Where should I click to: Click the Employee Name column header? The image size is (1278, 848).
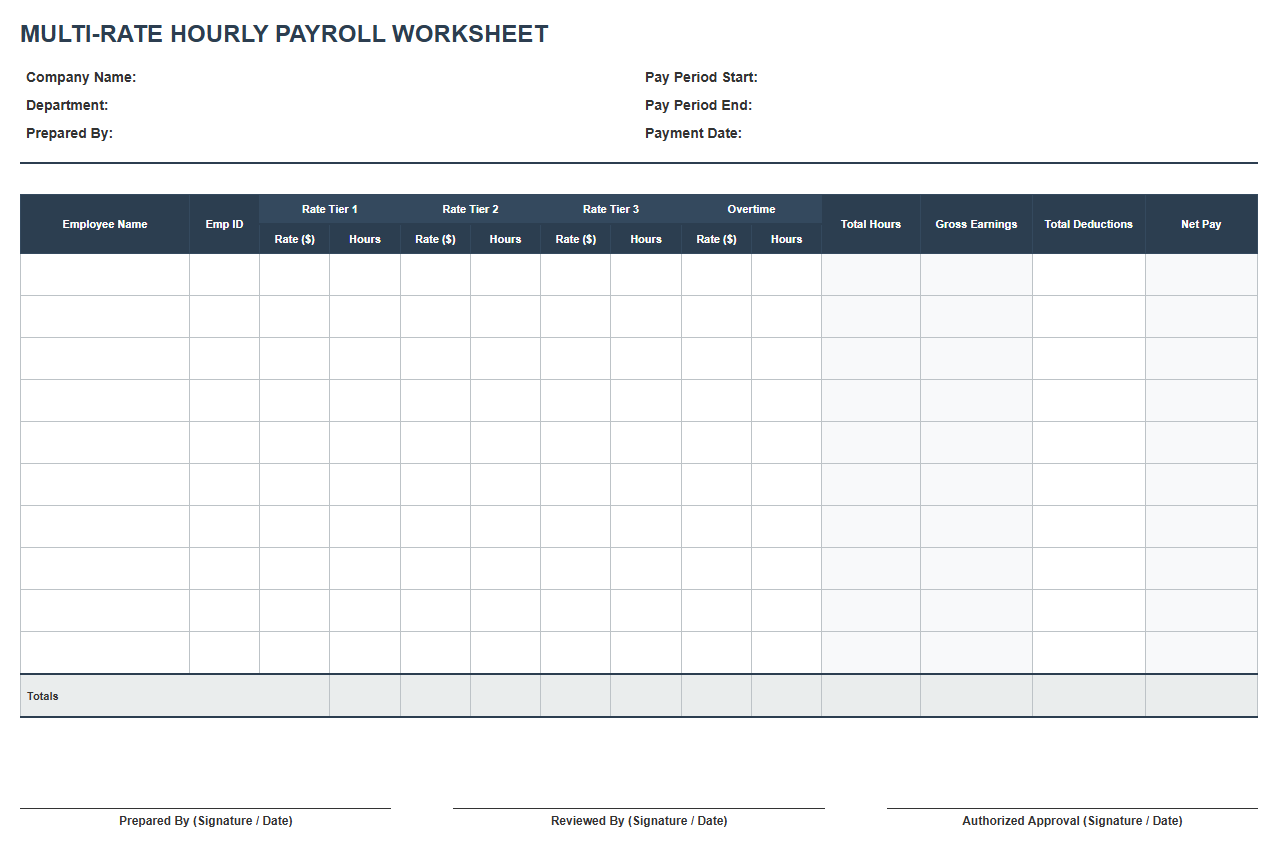pyautogui.click(x=105, y=224)
